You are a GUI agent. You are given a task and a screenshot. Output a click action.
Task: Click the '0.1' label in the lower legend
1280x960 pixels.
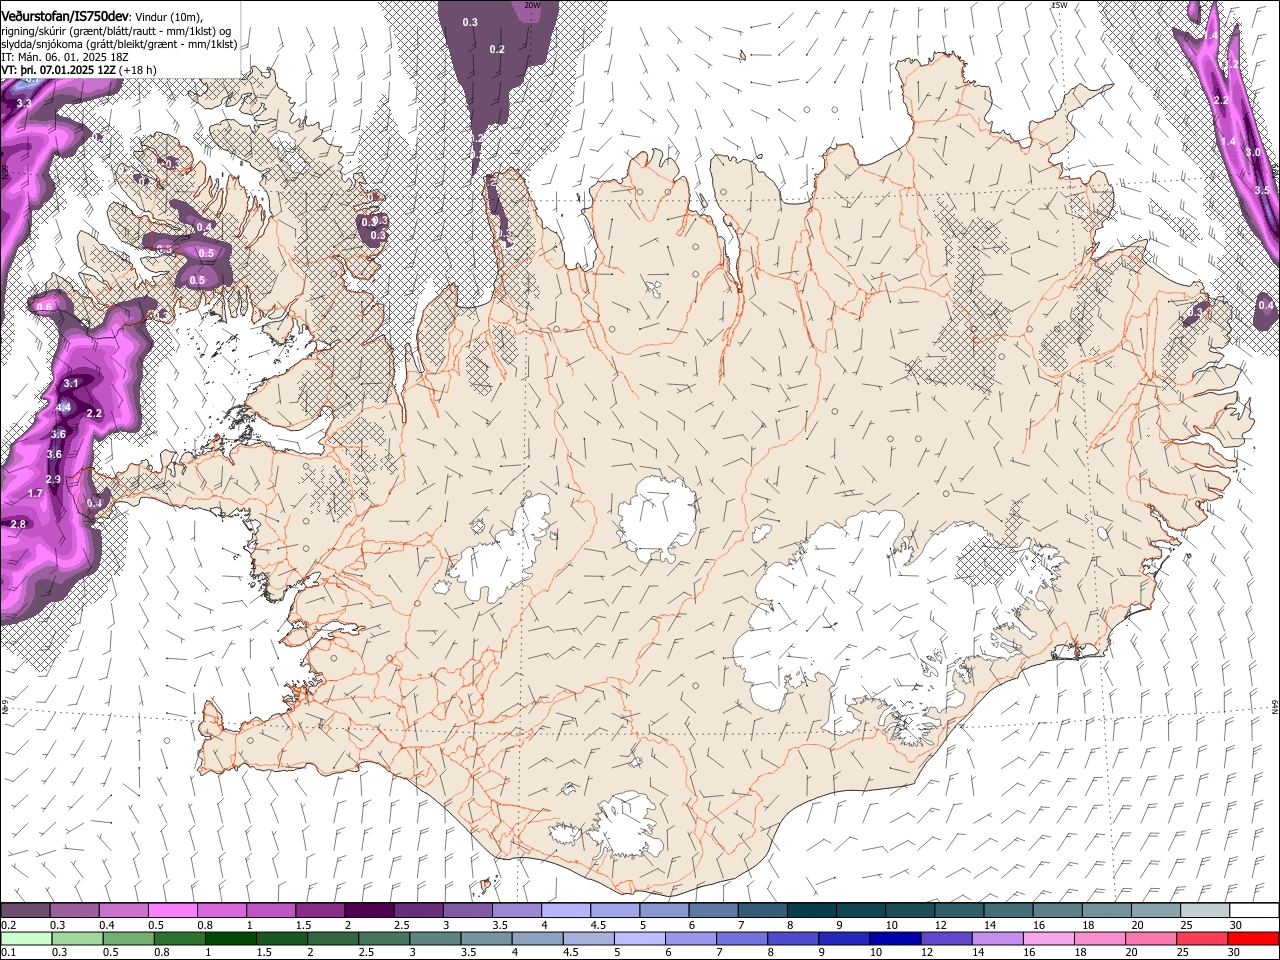click(x=8, y=953)
